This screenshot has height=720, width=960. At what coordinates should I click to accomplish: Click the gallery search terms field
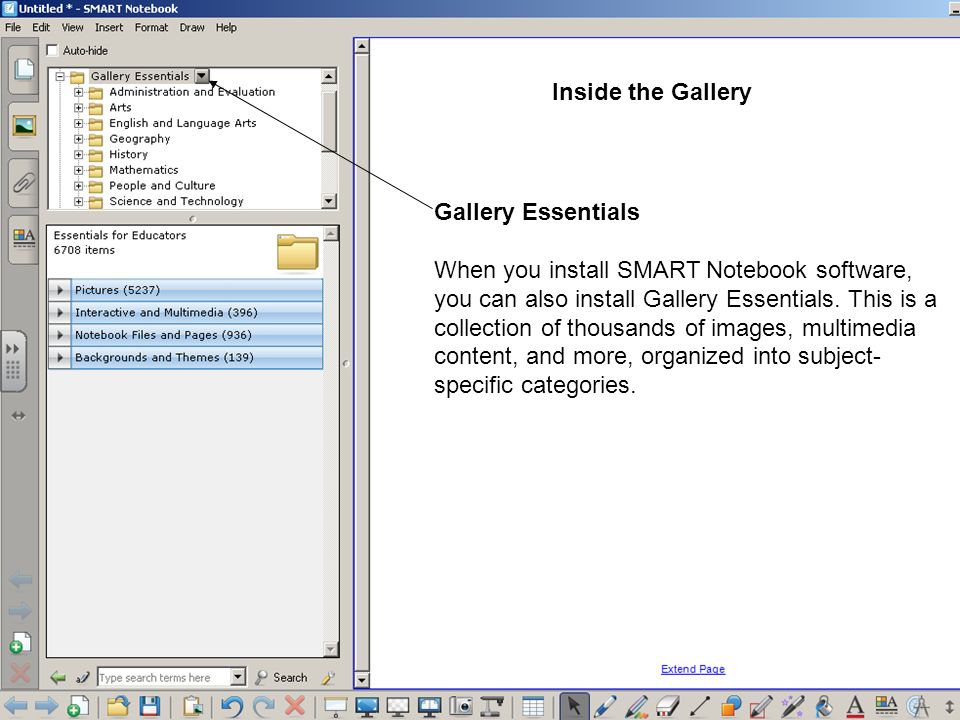click(x=163, y=677)
